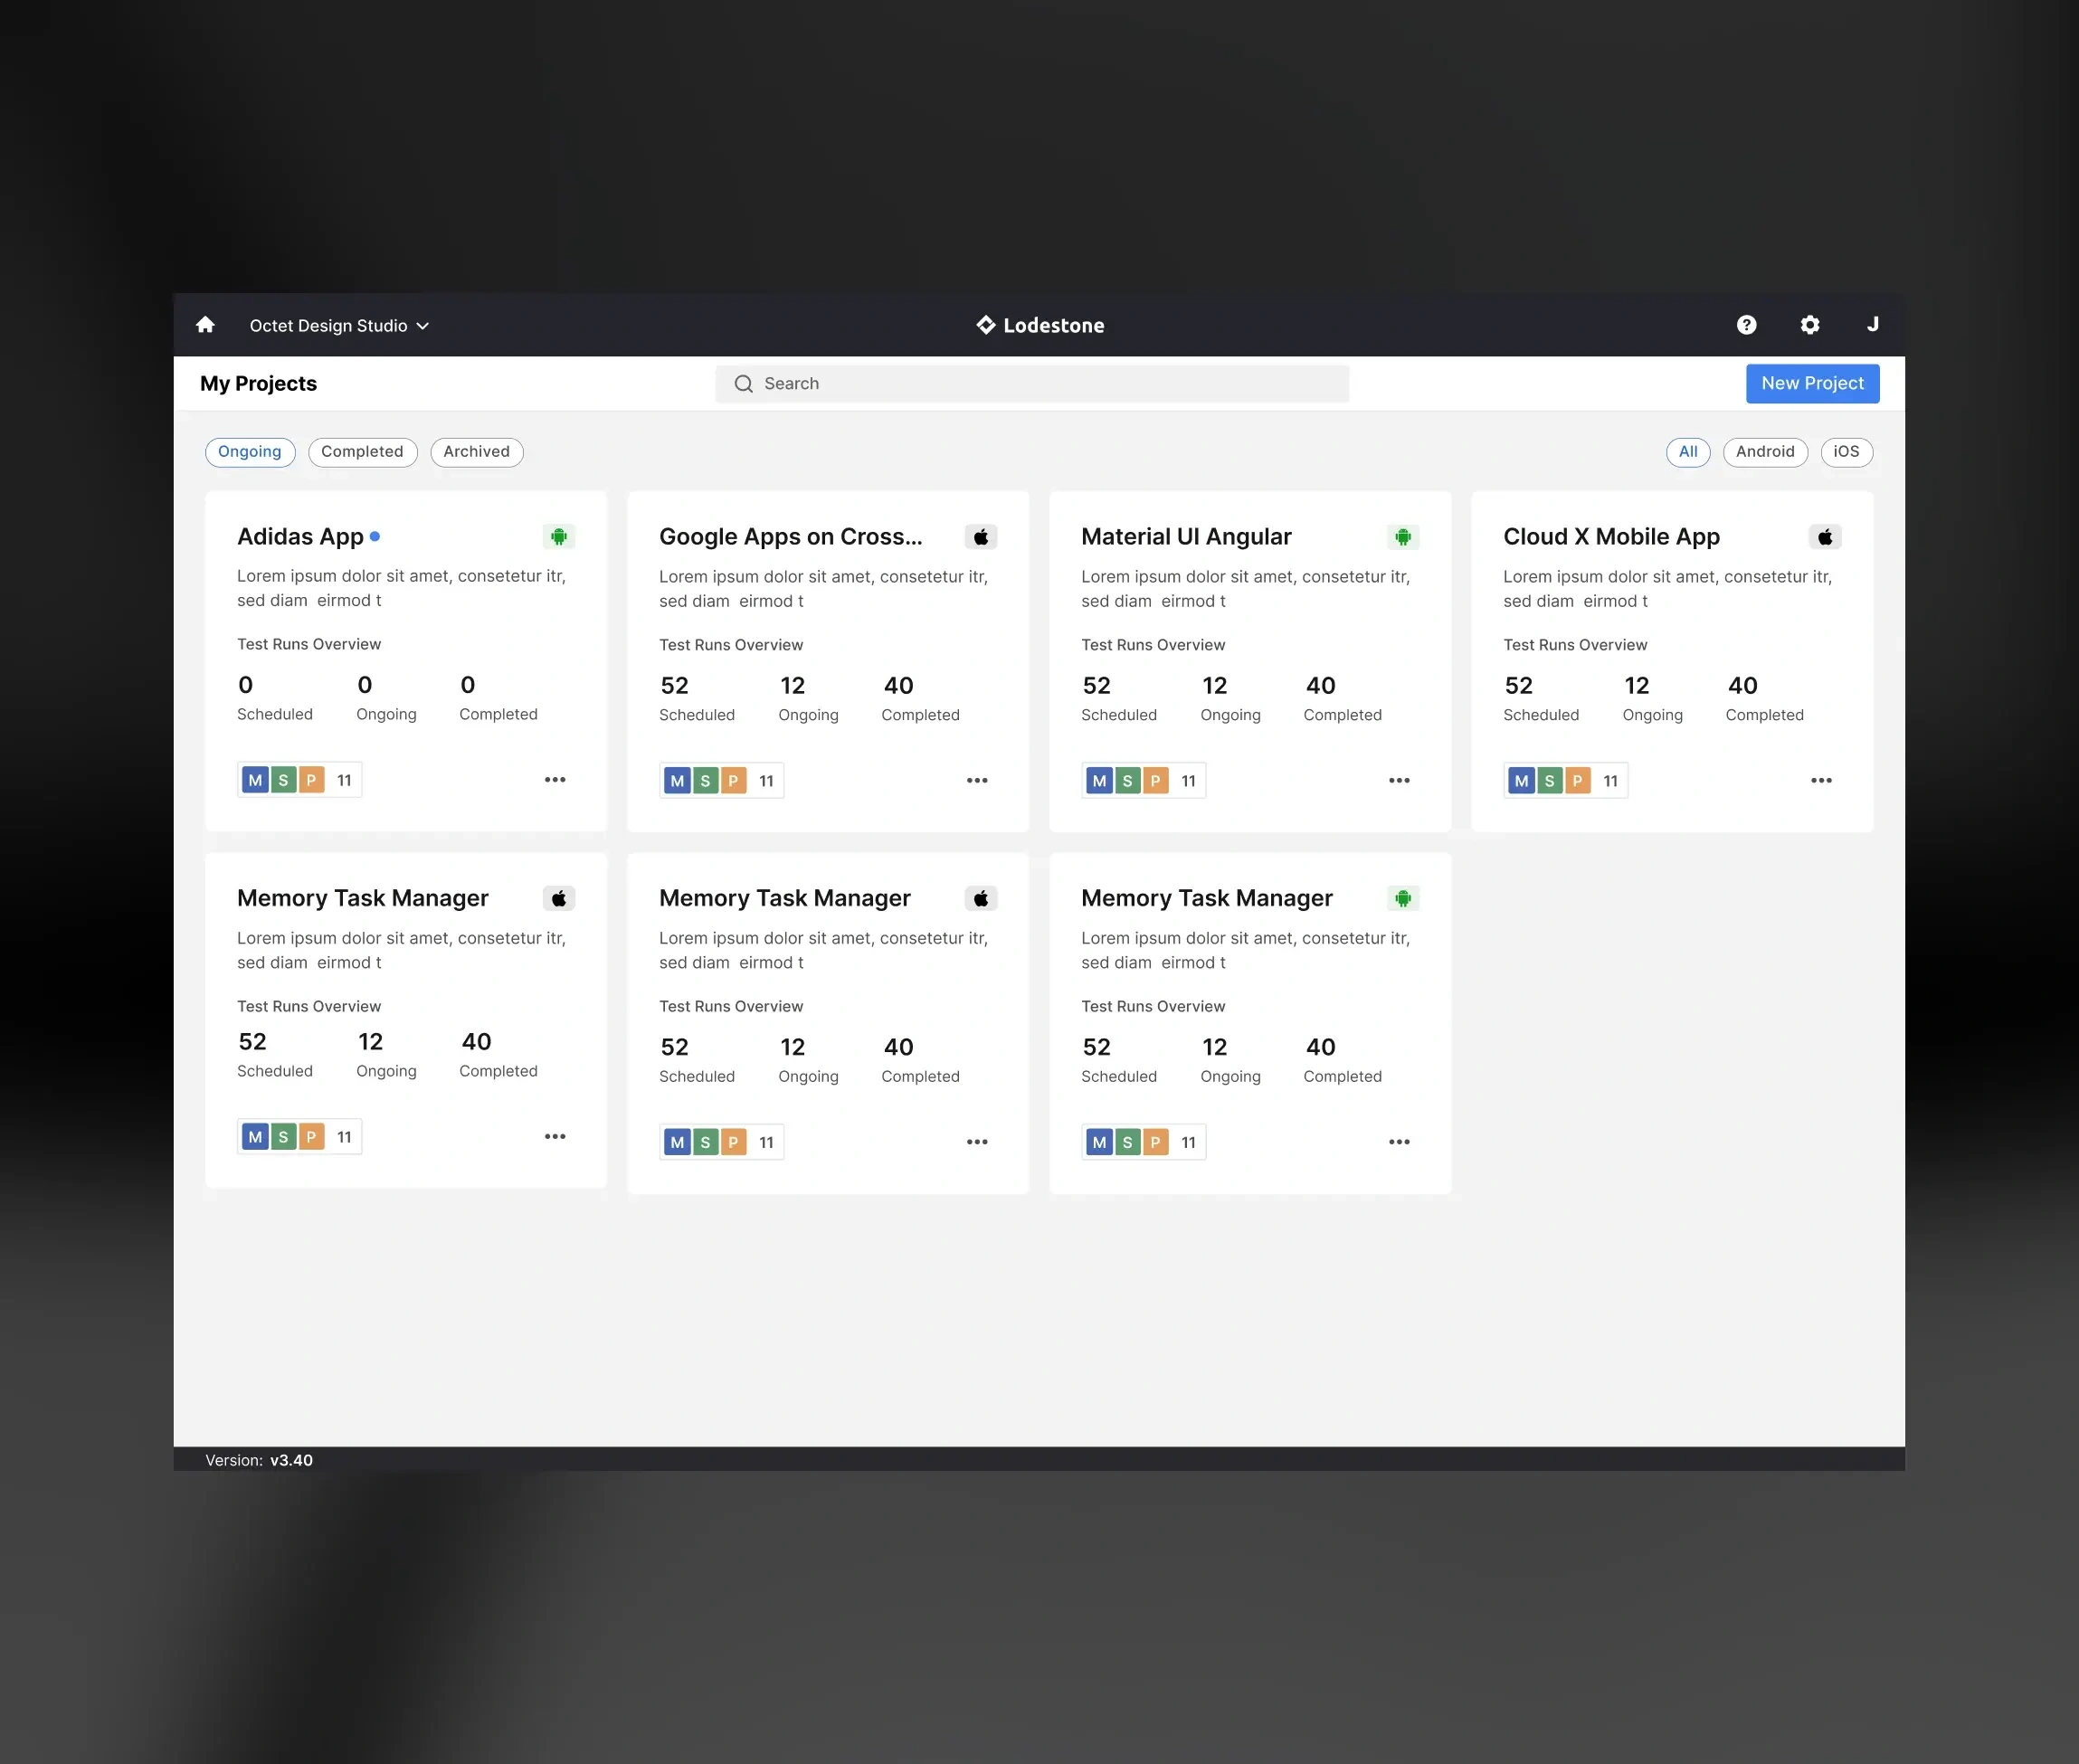2079x1764 pixels.
Task: Open the Material UI Angular project card title
Action: coord(1186,537)
